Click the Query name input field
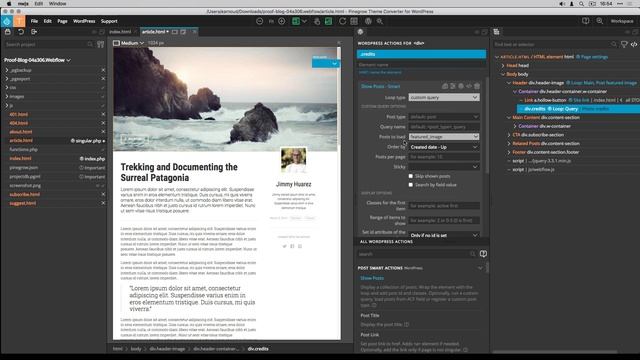 444,127
